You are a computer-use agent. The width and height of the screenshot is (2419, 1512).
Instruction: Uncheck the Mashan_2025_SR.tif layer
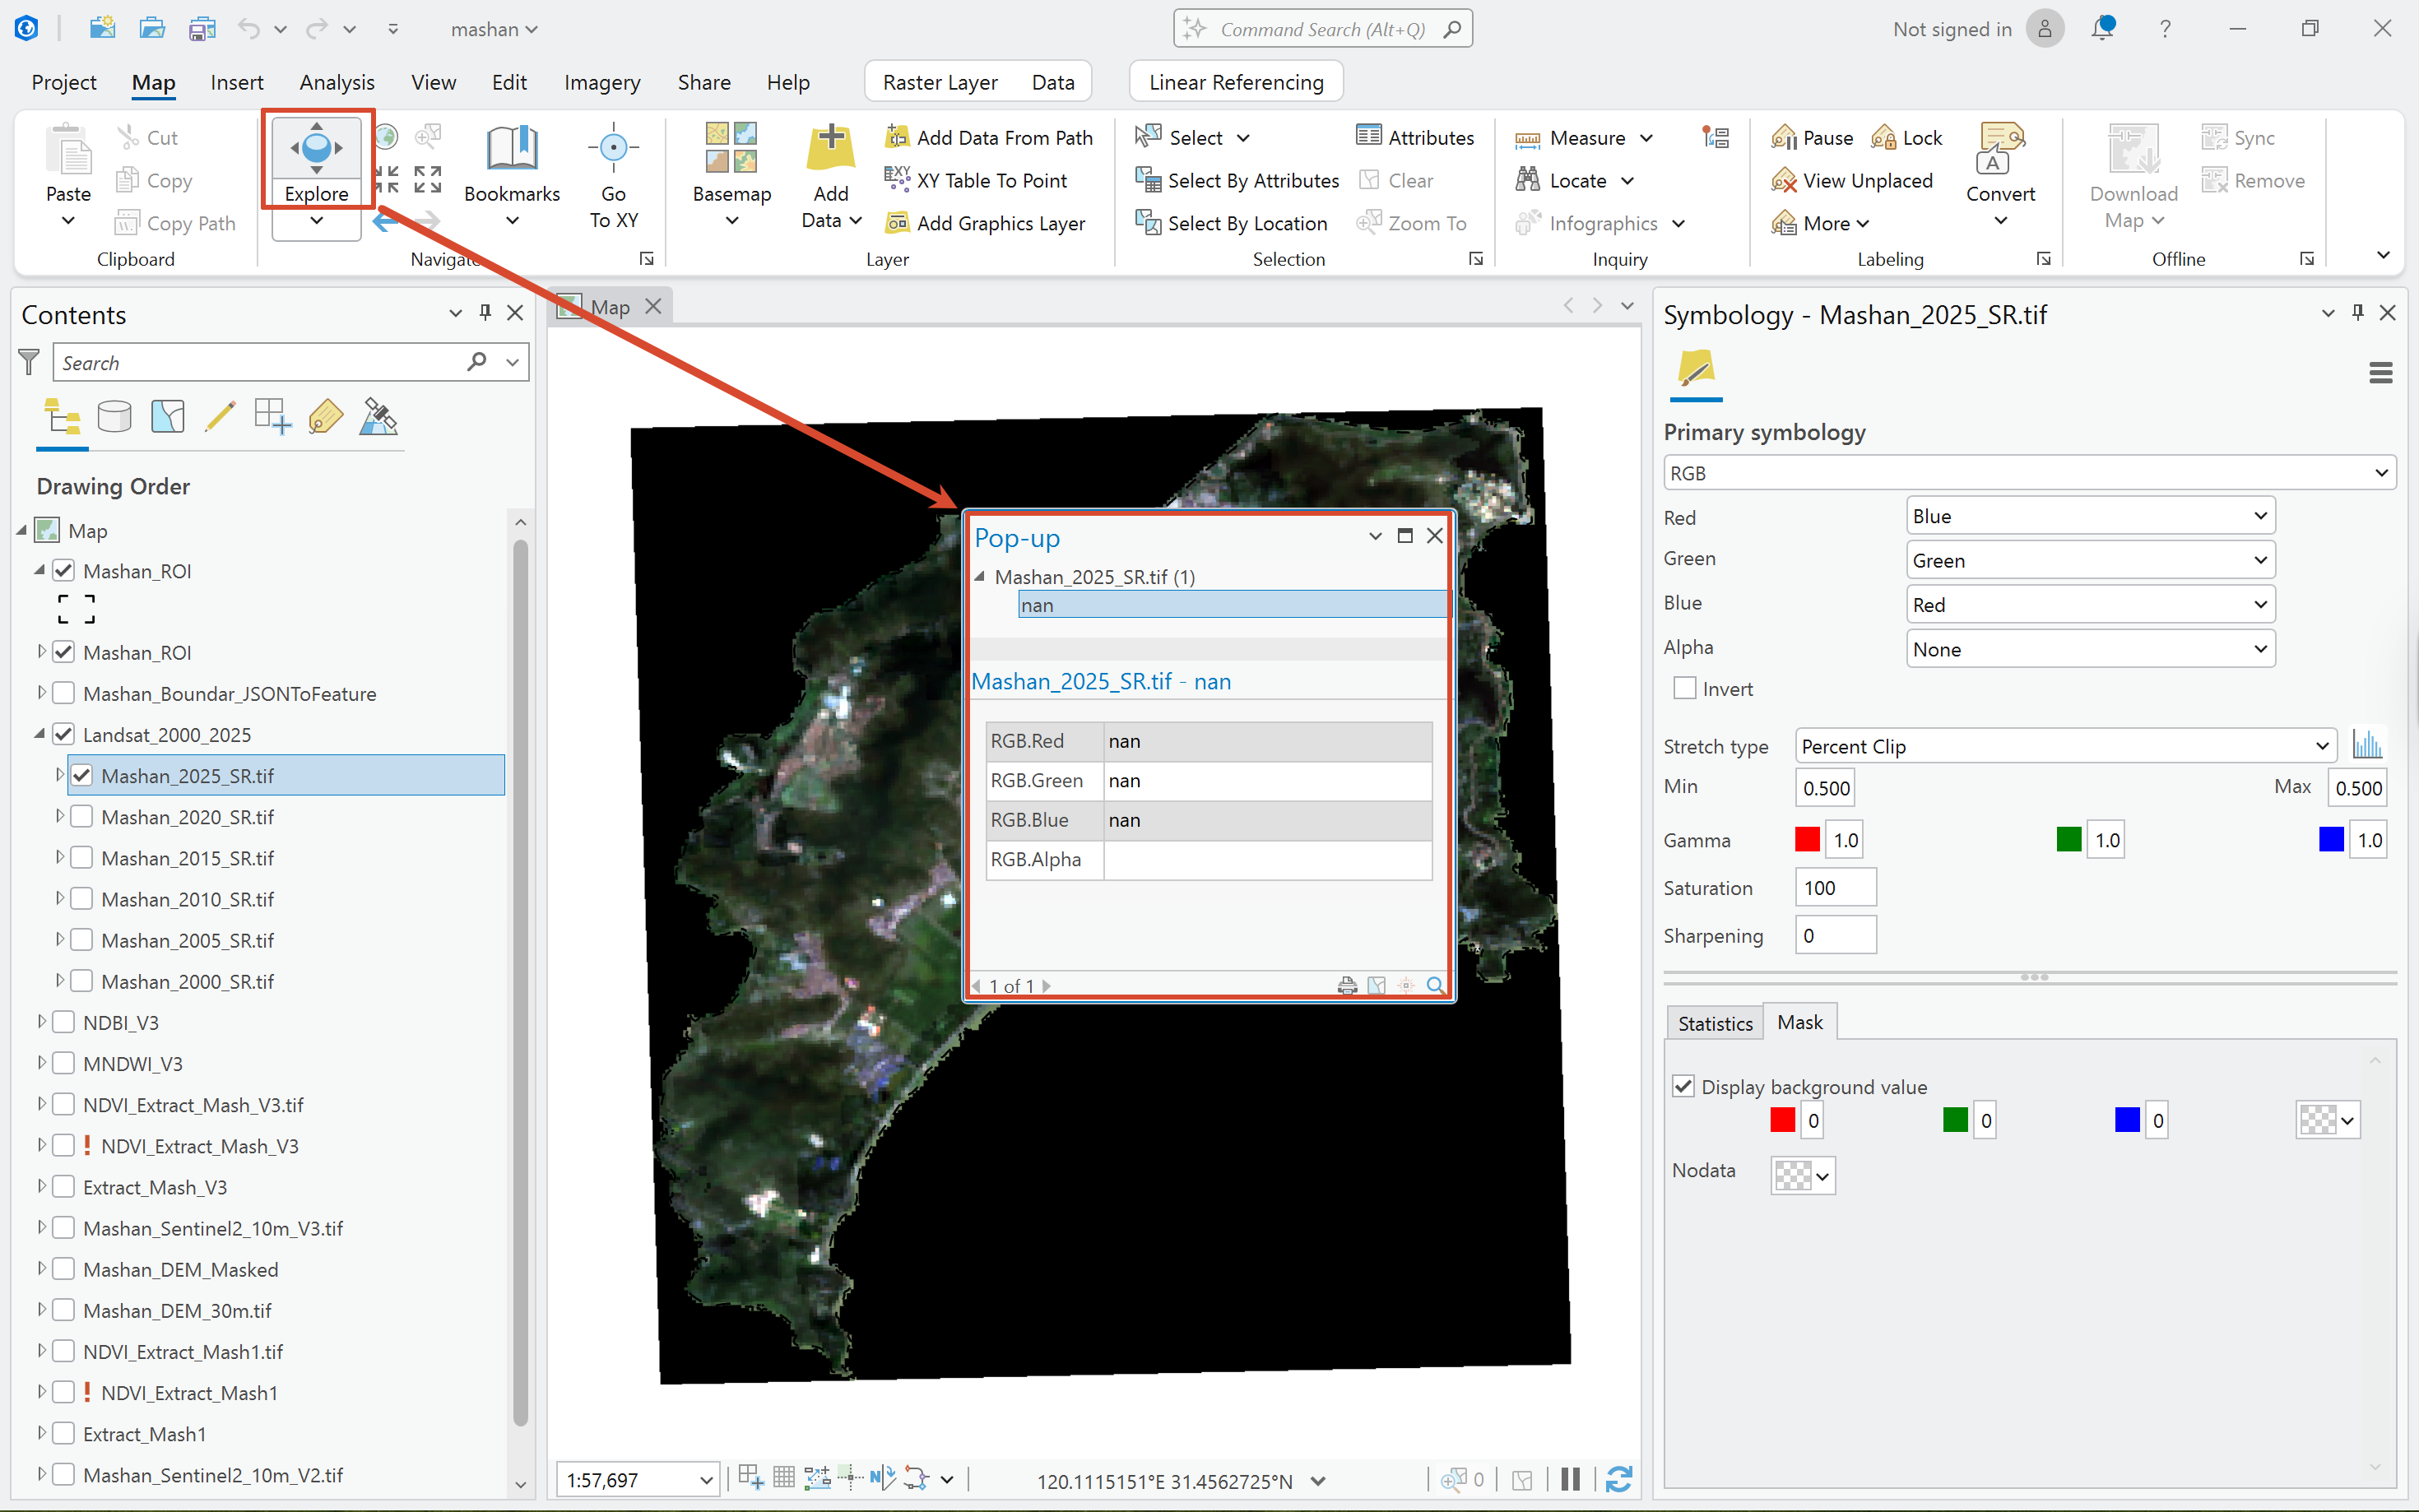(x=82, y=775)
